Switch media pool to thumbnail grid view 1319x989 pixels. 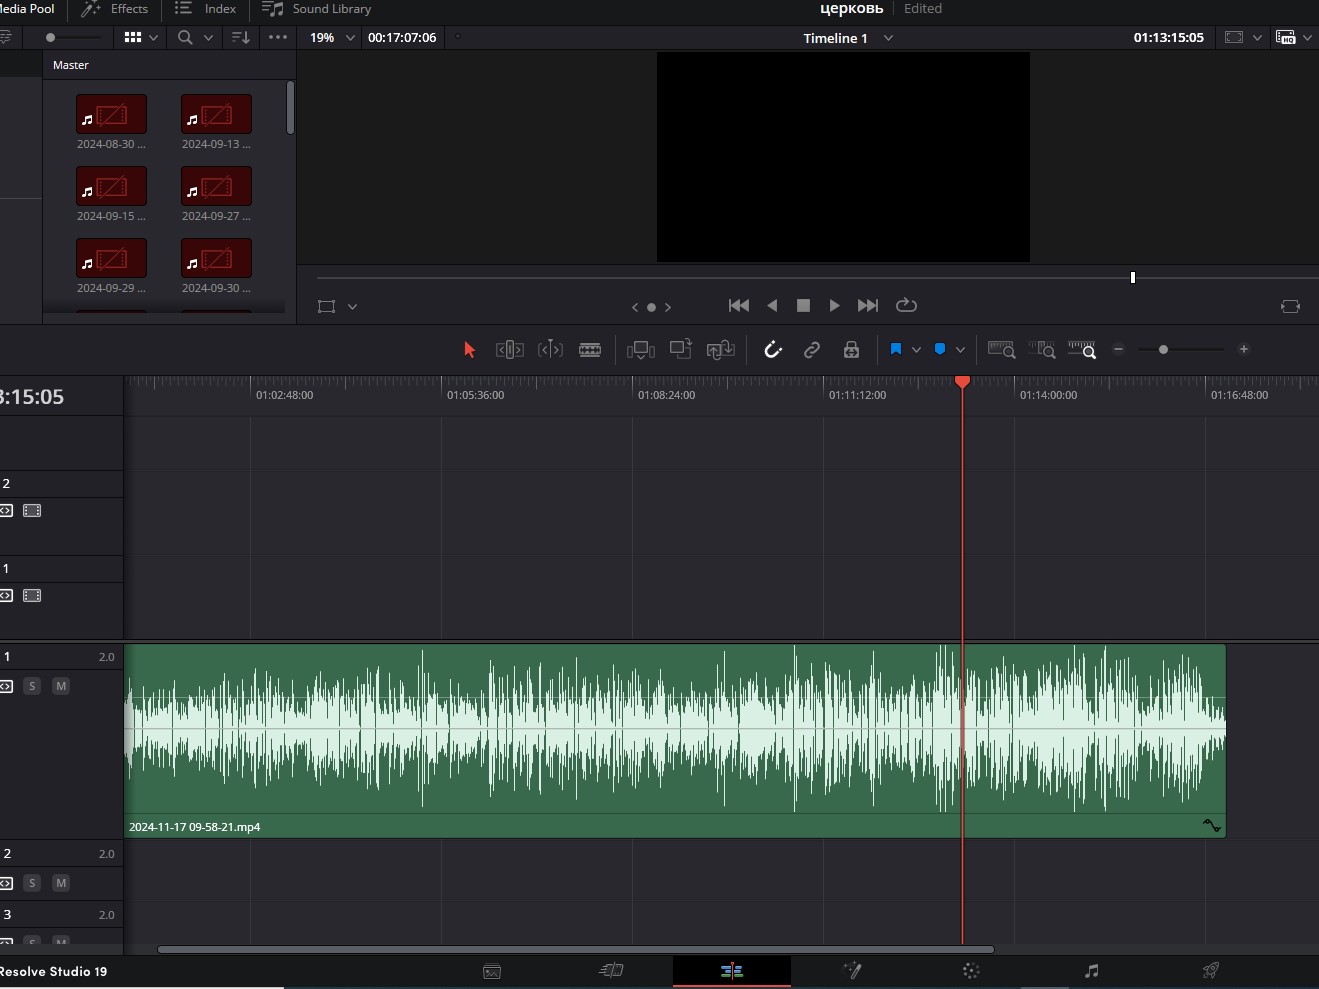click(x=133, y=37)
